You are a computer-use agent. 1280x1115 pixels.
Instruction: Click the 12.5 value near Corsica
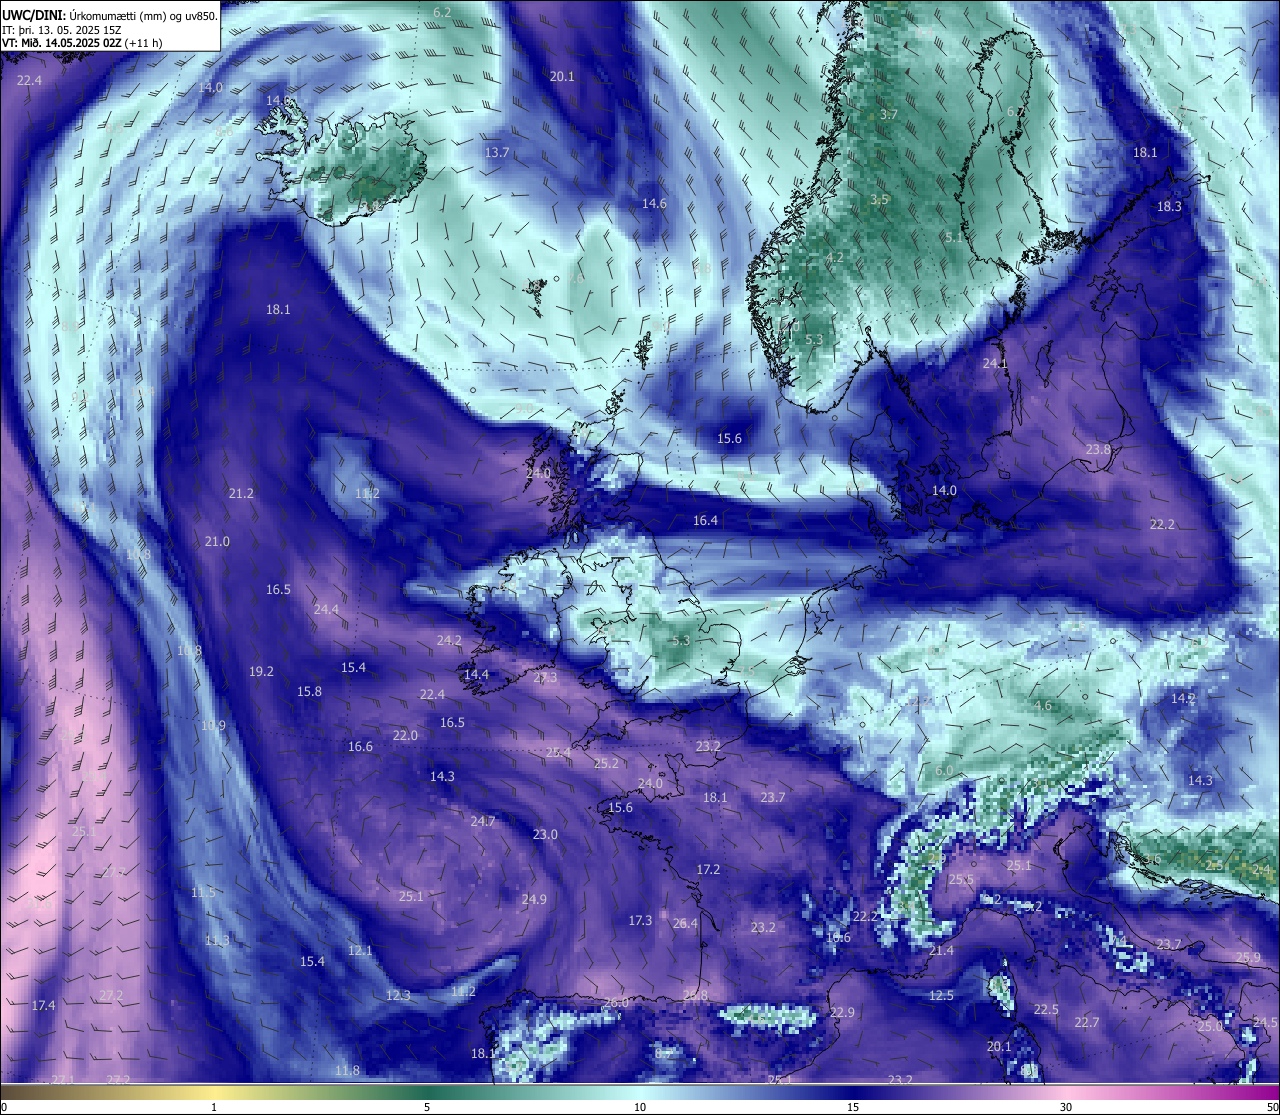click(941, 995)
